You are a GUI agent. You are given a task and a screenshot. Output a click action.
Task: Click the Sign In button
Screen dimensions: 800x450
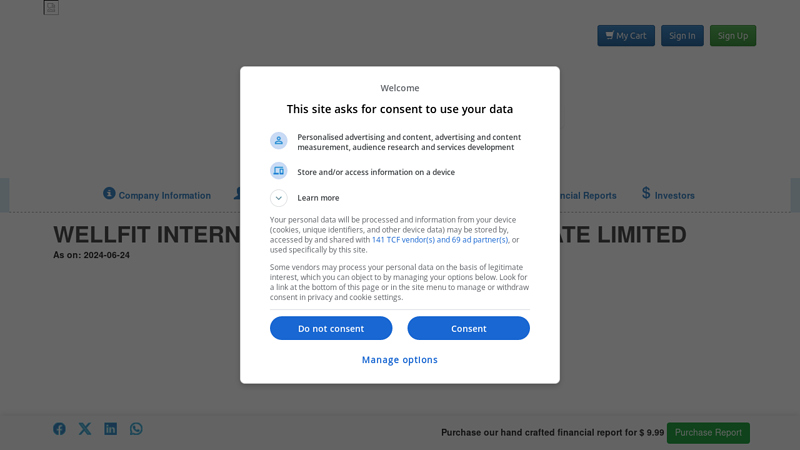[682, 36]
